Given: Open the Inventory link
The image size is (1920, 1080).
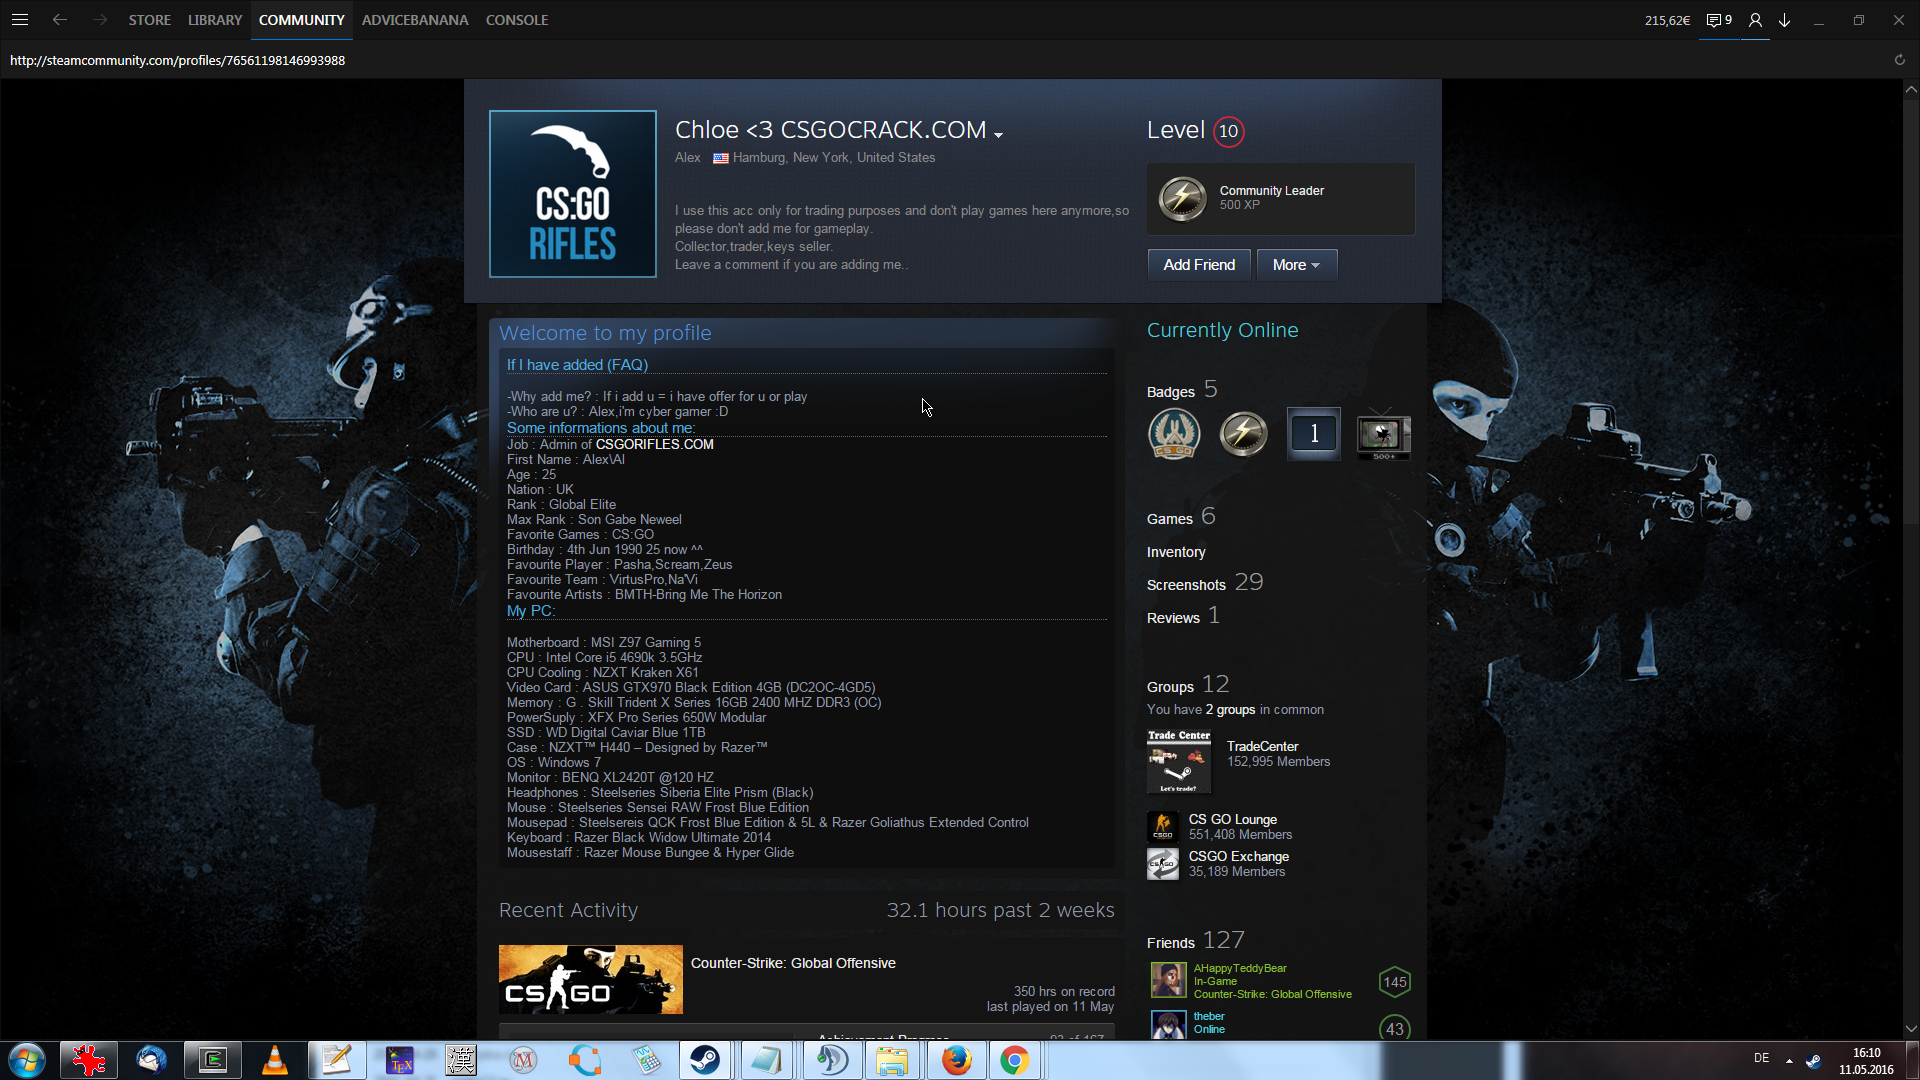Looking at the screenshot, I should pyautogui.click(x=1176, y=552).
